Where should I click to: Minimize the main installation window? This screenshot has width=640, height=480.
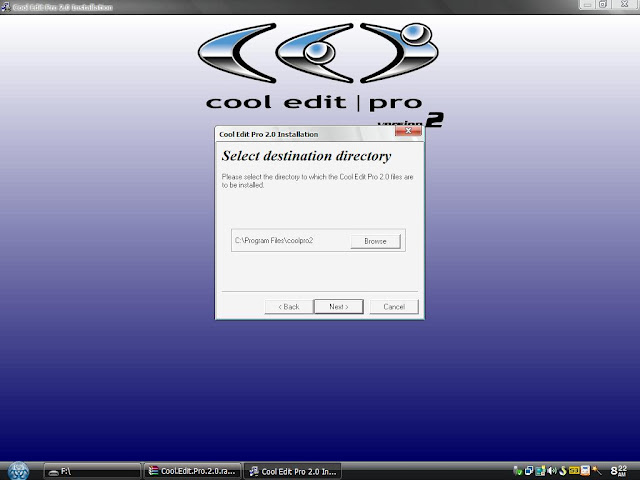pos(587,5)
